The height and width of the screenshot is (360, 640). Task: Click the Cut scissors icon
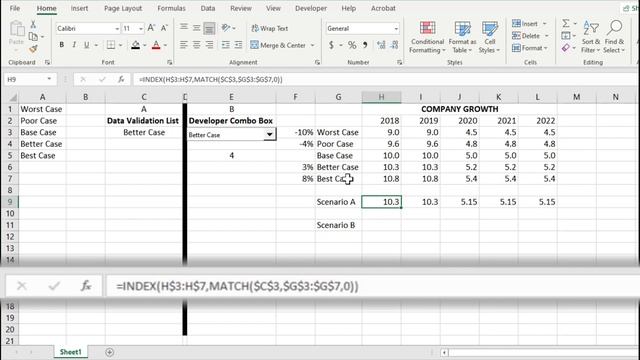pos(33,25)
